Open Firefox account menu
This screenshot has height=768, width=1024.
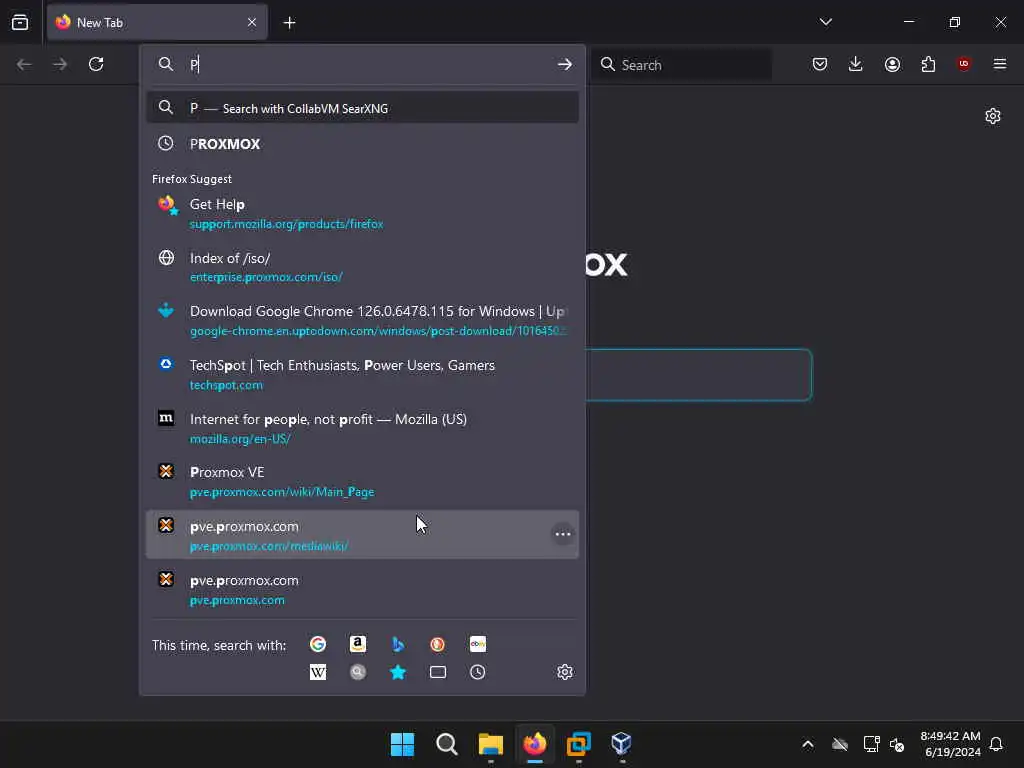point(892,64)
